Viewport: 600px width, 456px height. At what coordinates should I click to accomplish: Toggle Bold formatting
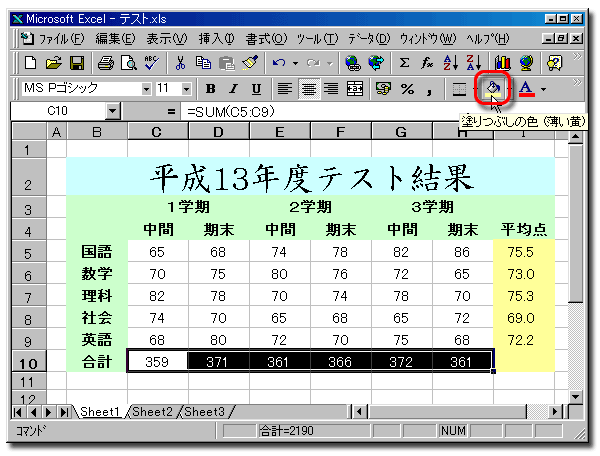click(210, 89)
